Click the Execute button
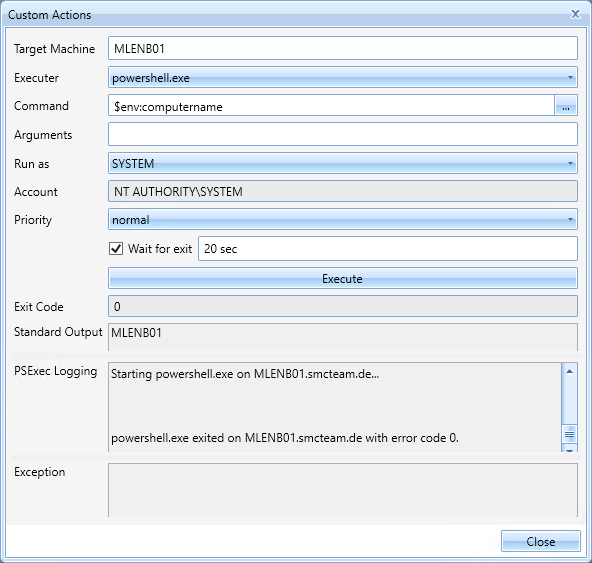The width and height of the screenshot is (592, 563). [343, 278]
